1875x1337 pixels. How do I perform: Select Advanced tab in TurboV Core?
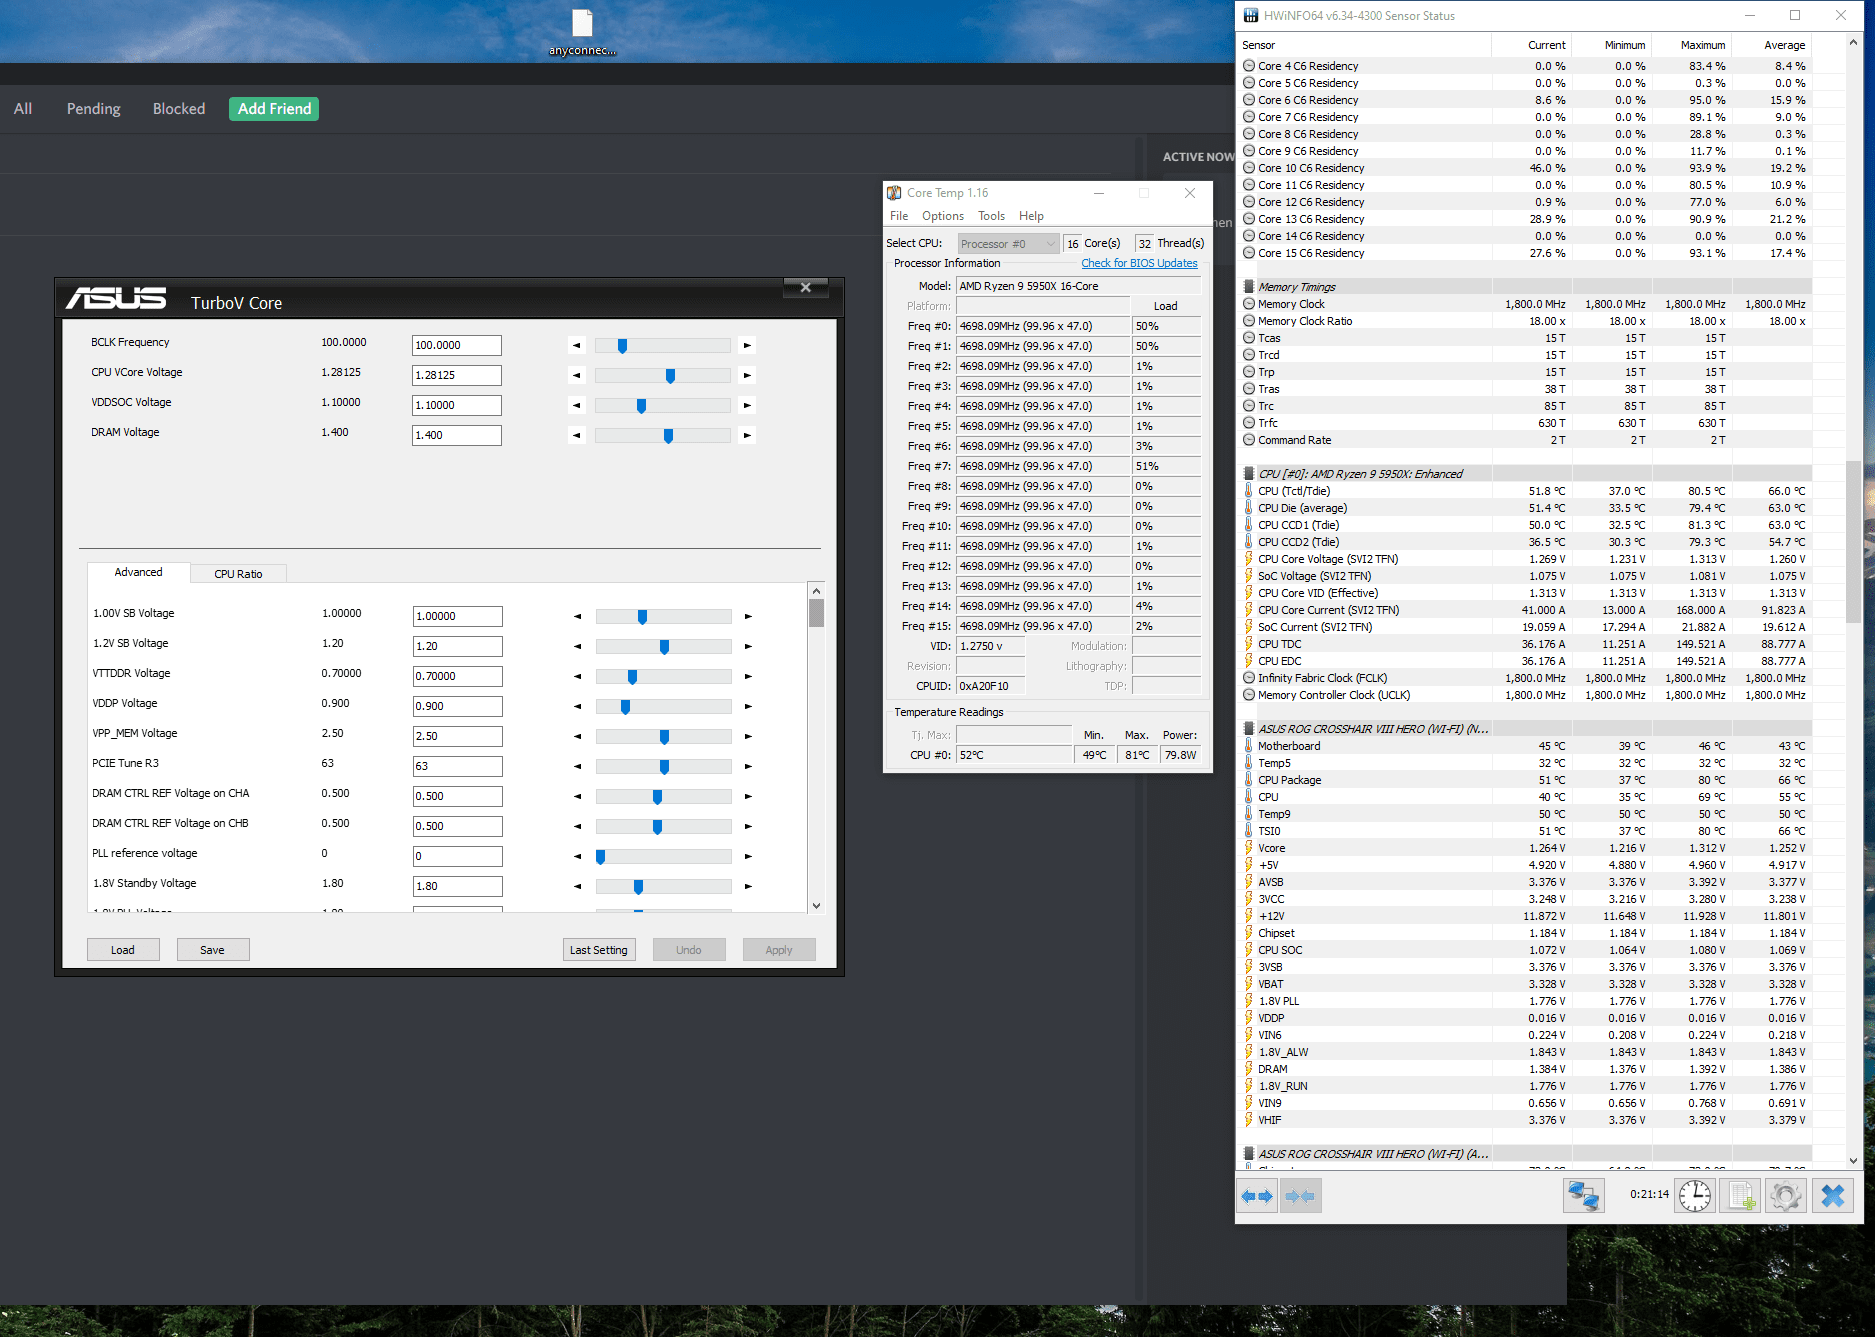coord(138,572)
